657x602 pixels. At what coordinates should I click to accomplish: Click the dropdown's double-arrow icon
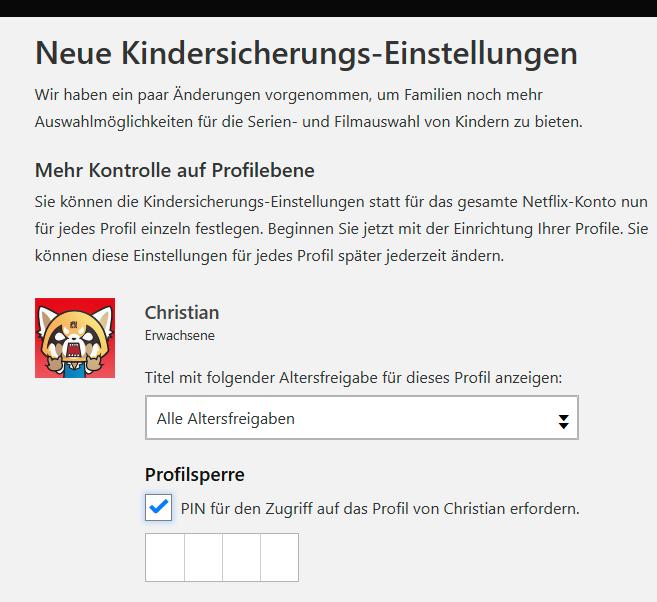[563, 421]
